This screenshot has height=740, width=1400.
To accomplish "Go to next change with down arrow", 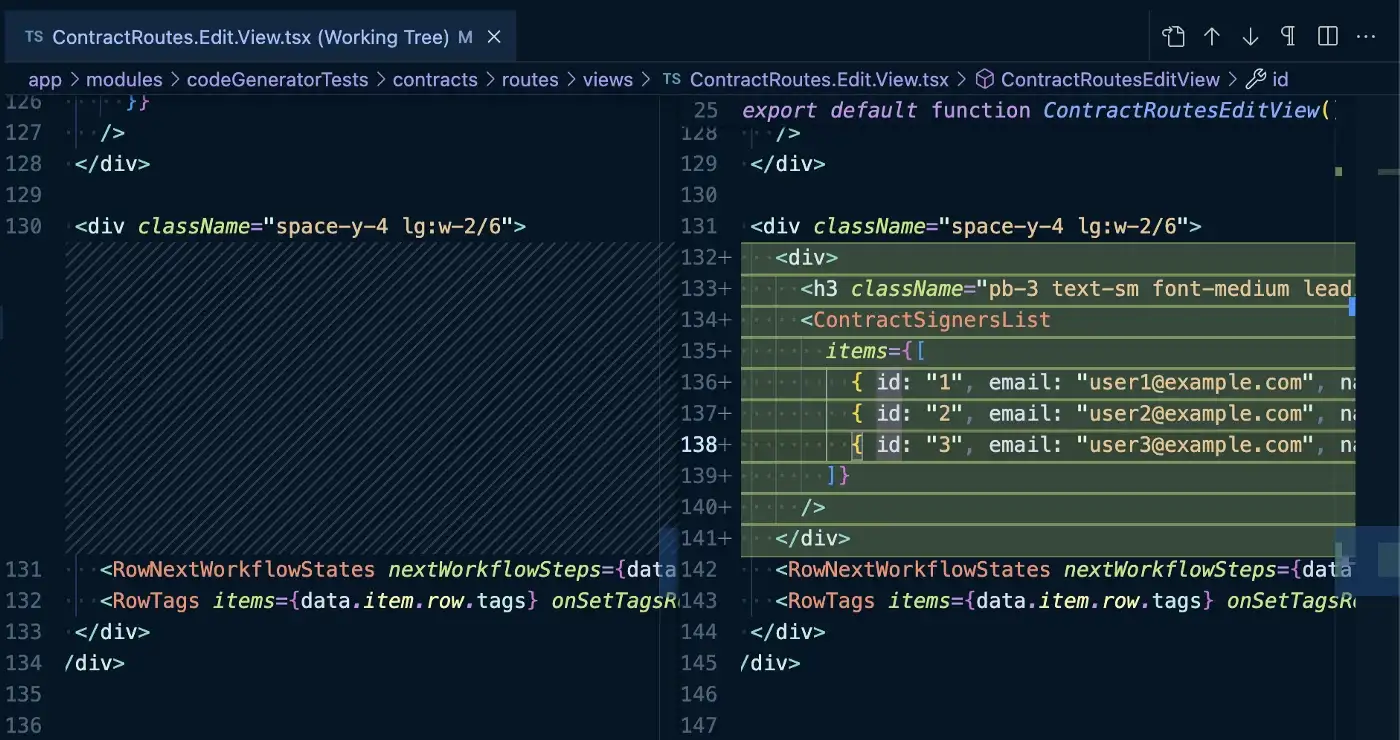I will [x=1250, y=37].
